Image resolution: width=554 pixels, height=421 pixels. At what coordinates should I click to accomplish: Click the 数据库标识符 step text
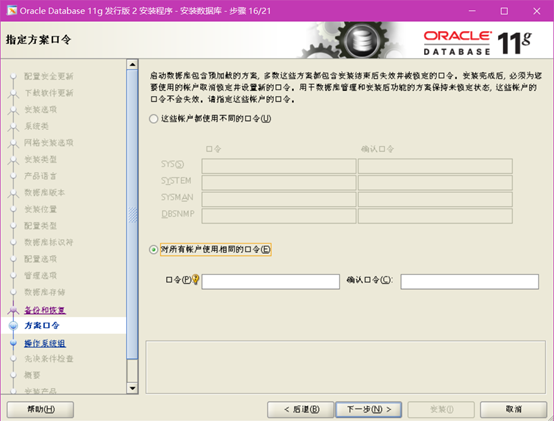pyautogui.click(x=49, y=242)
